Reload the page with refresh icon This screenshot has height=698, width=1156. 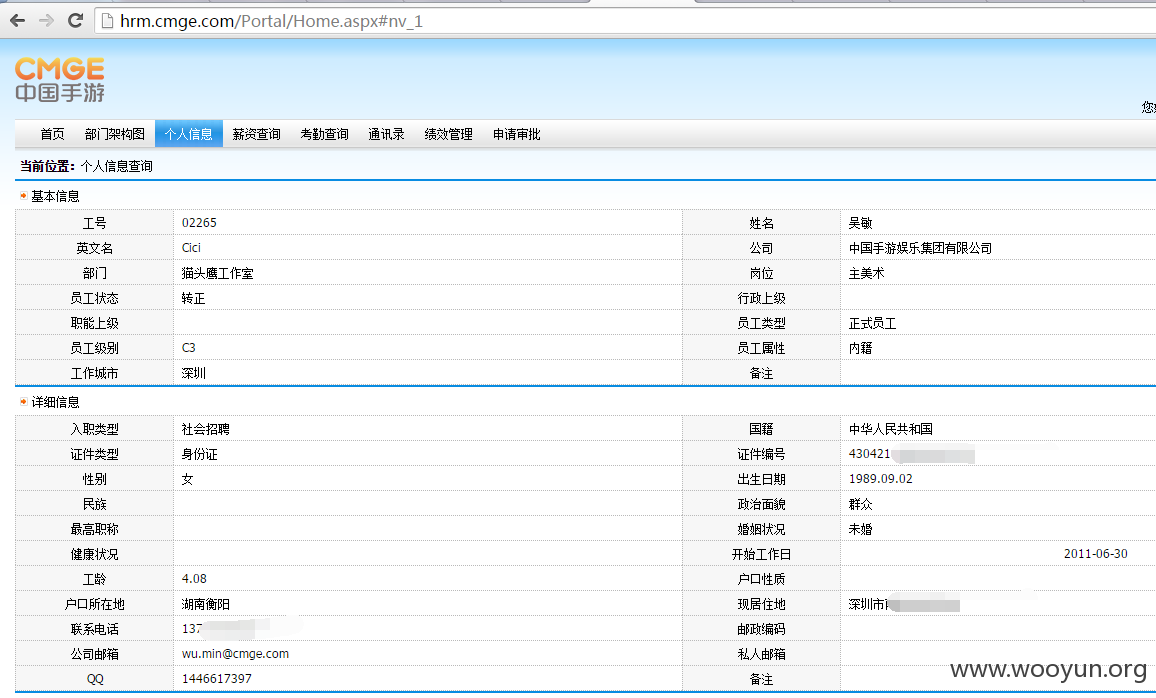[75, 21]
